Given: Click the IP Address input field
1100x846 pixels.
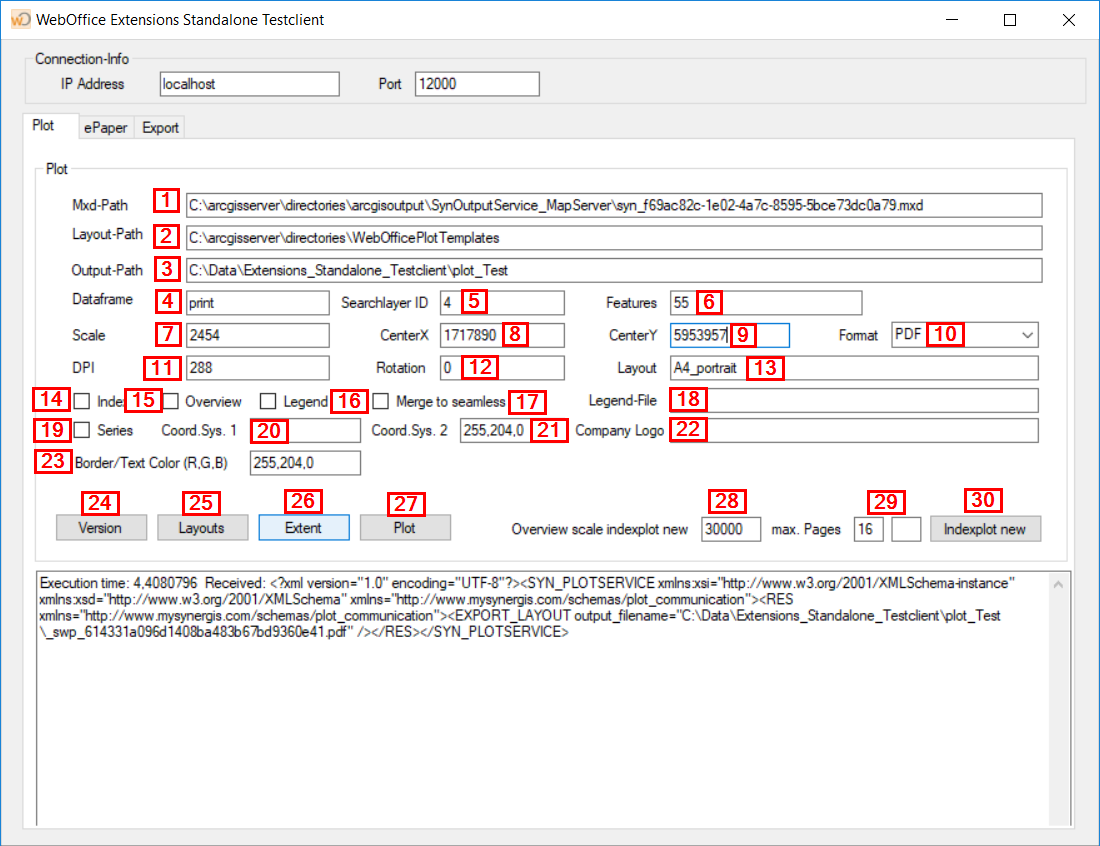Looking at the screenshot, I should [x=248, y=84].
